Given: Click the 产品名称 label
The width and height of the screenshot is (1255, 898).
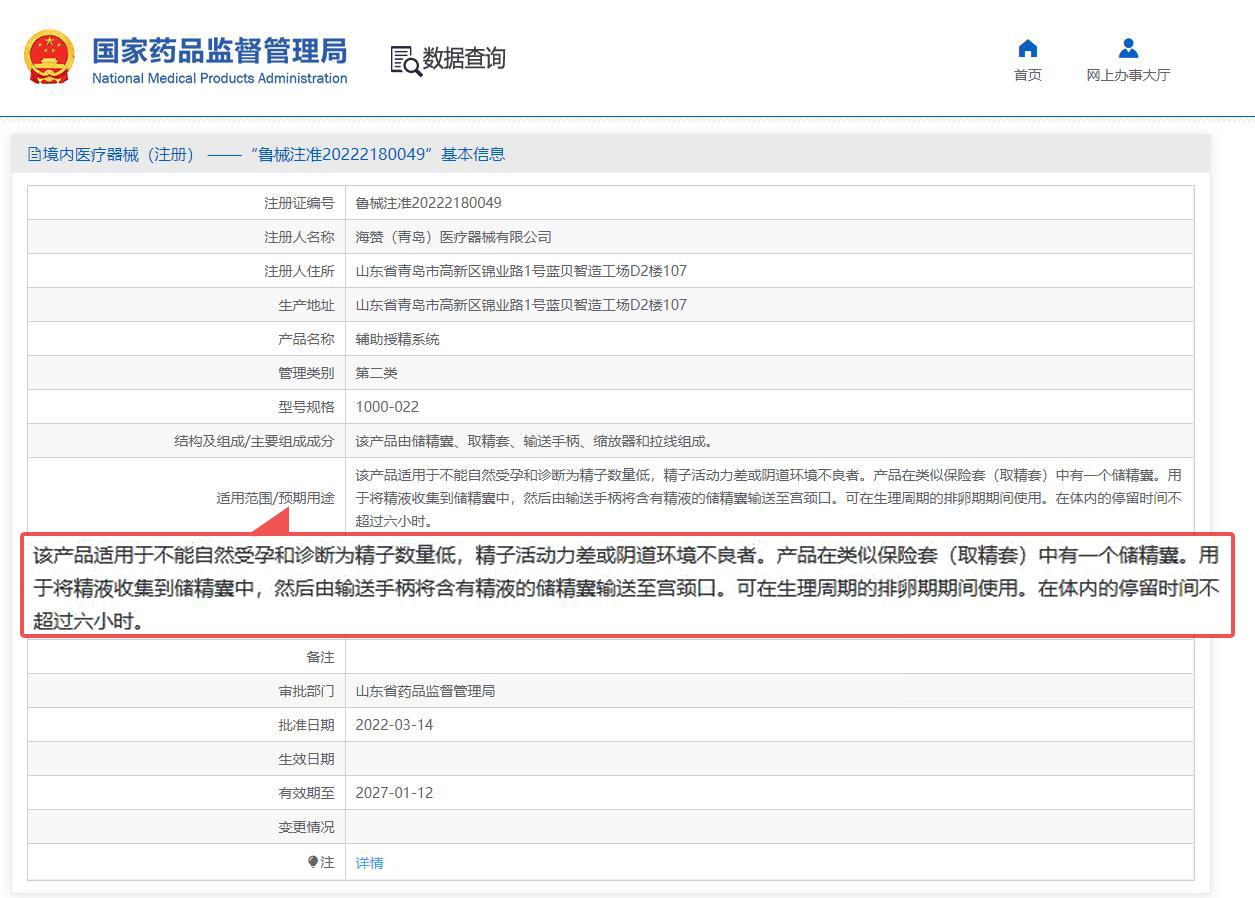Looking at the screenshot, I should click(x=306, y=339).
